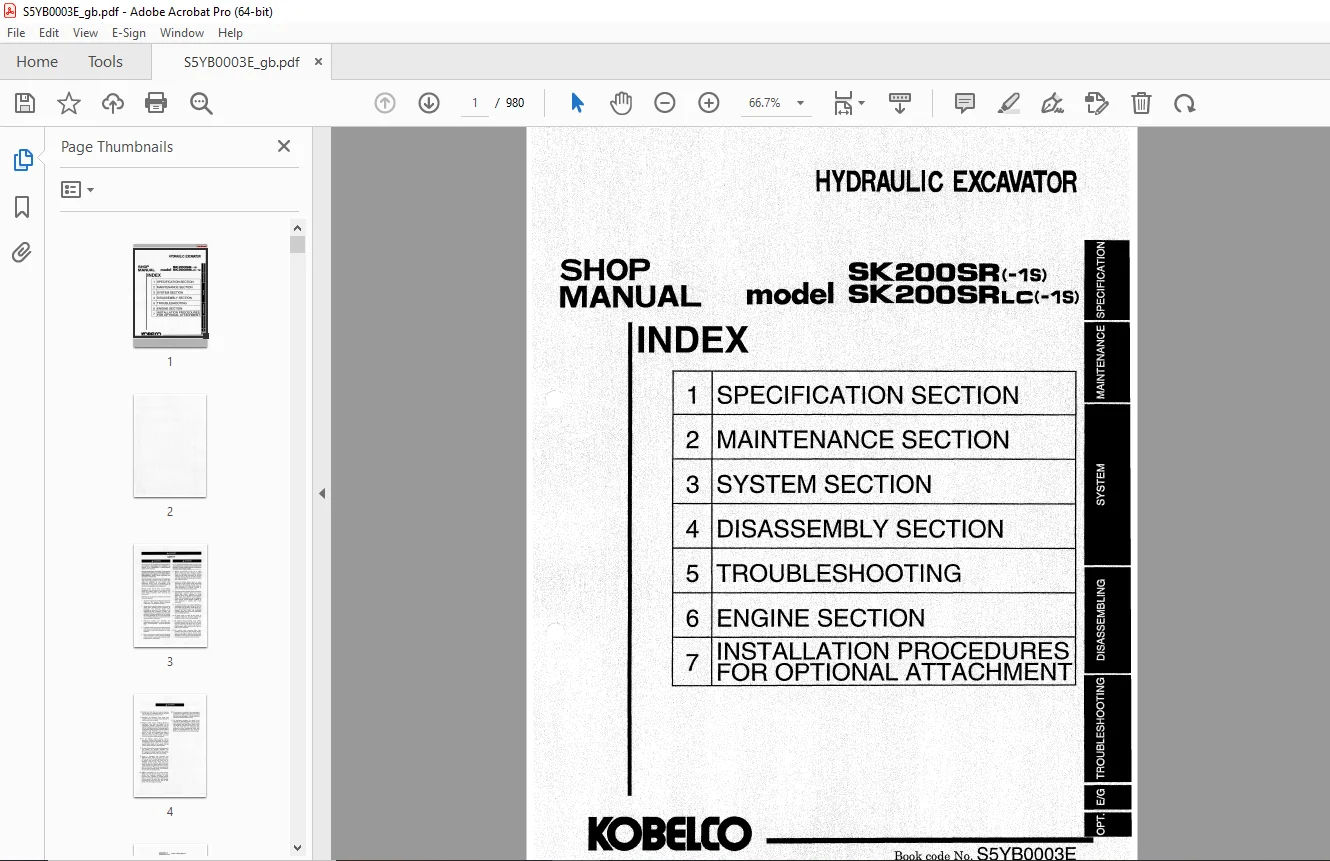Go to previous page with the up arrow
The height and width of the screenshot is (861, 1330).
[x=385, y=103]
